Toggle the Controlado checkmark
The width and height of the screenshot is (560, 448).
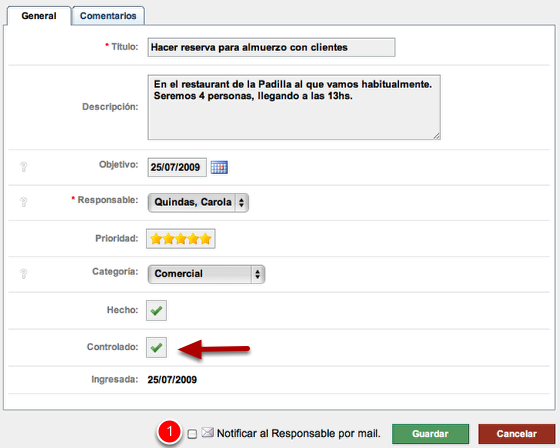pos(156,347)
